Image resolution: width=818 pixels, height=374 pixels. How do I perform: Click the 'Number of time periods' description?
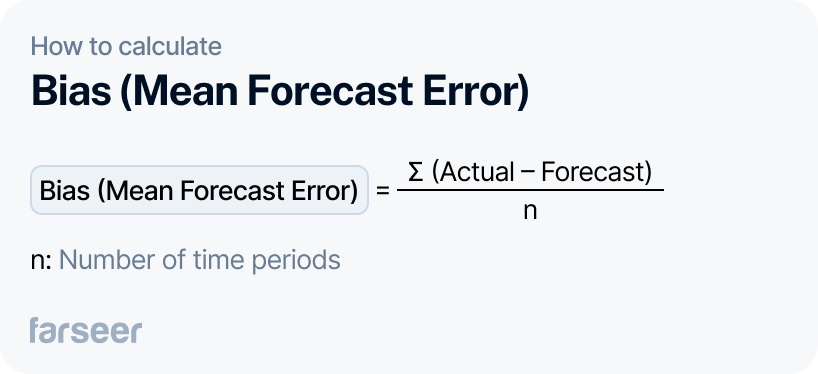click(x=200, y=260)
